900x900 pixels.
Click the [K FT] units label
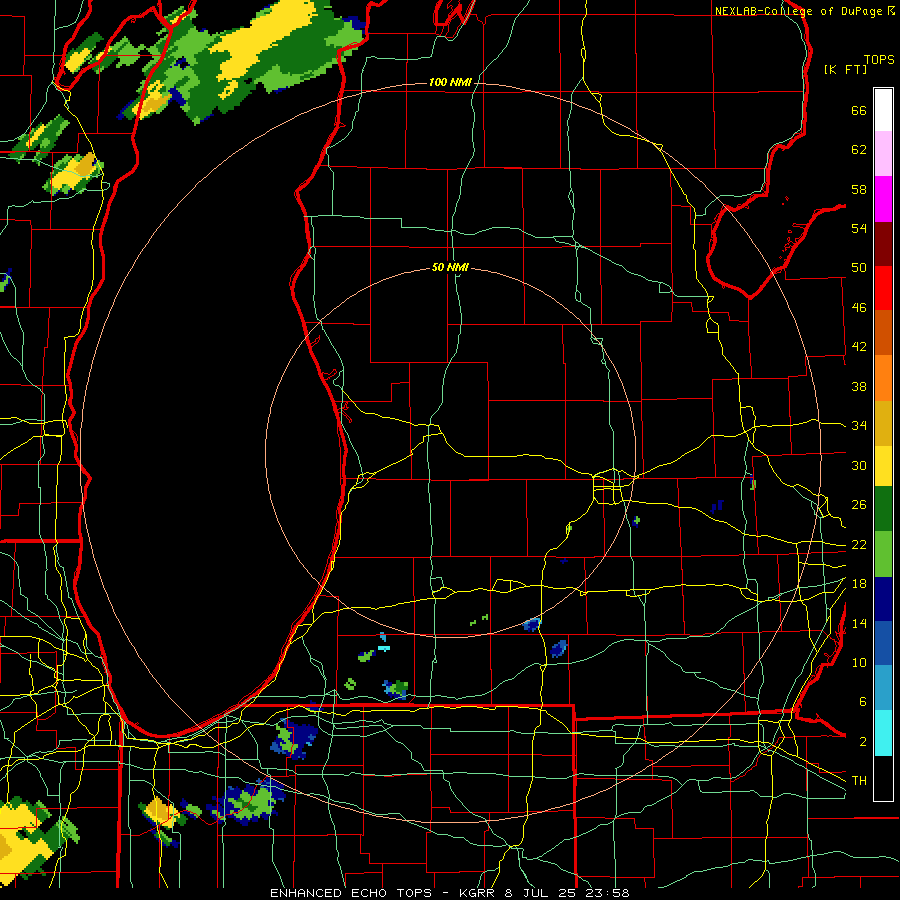pyautogui.click(x=845, y=69)
